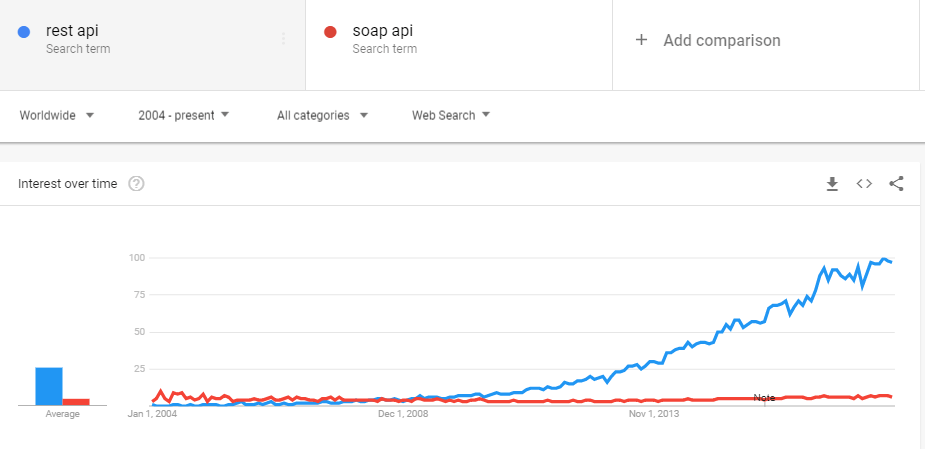Viewport: 925px width, 449px height.
Task: Open help icon beside Interest over time
Action: [x=137, y=184]
